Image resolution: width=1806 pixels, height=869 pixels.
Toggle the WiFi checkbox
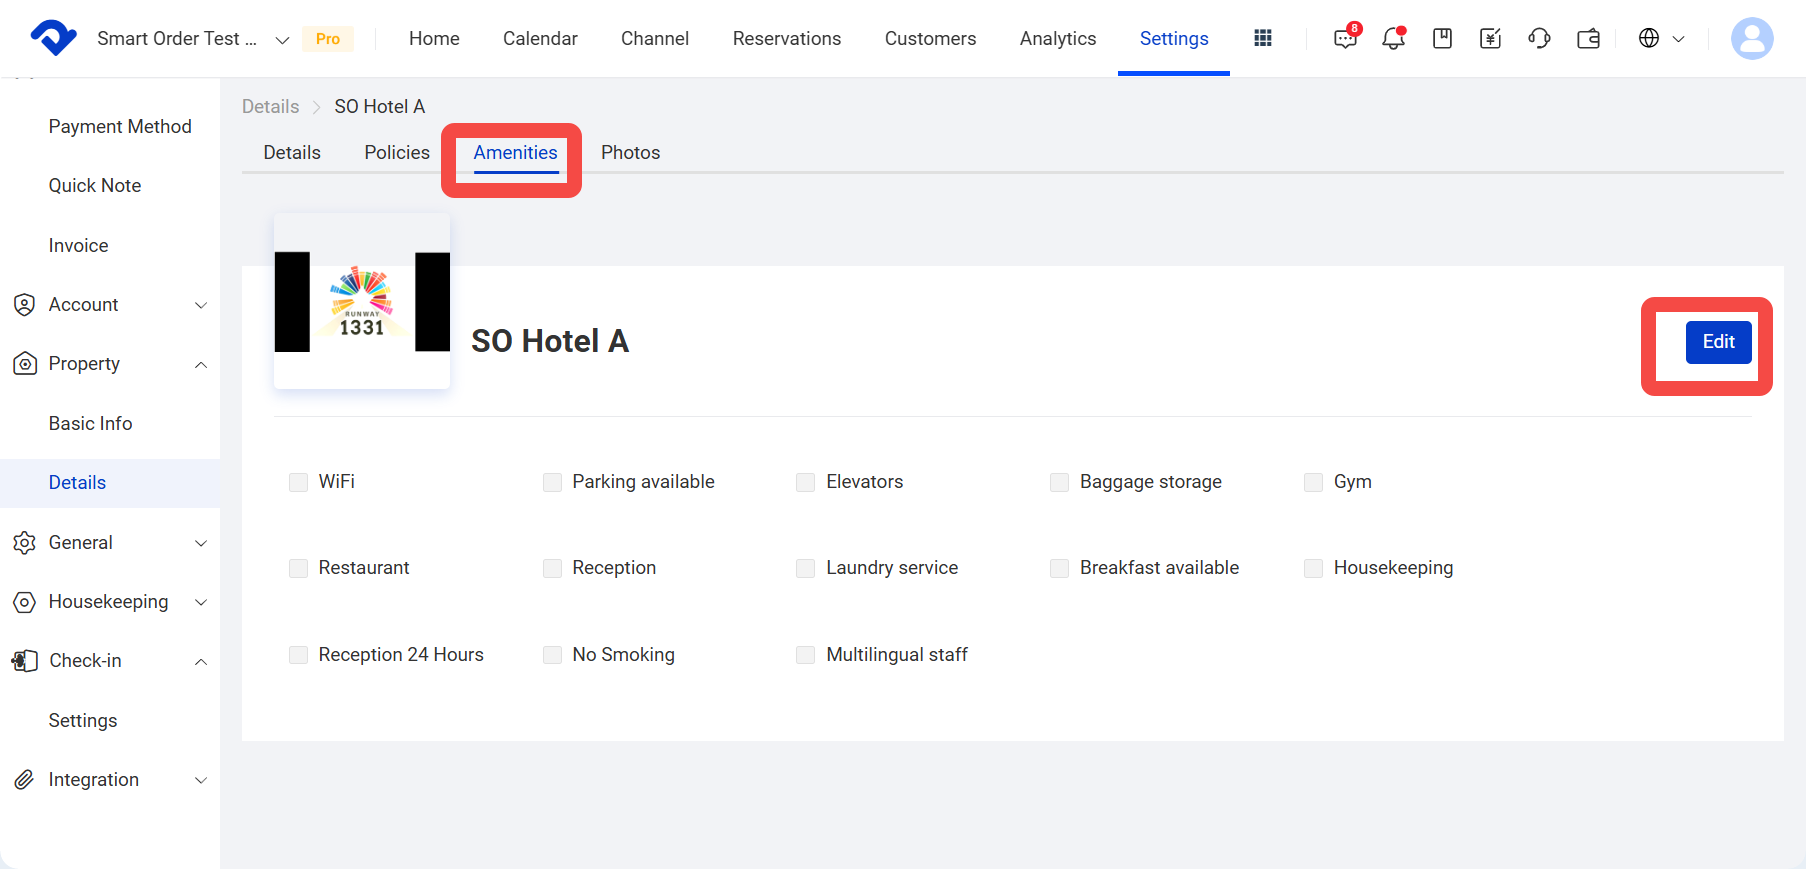click(x=298, y=482)
